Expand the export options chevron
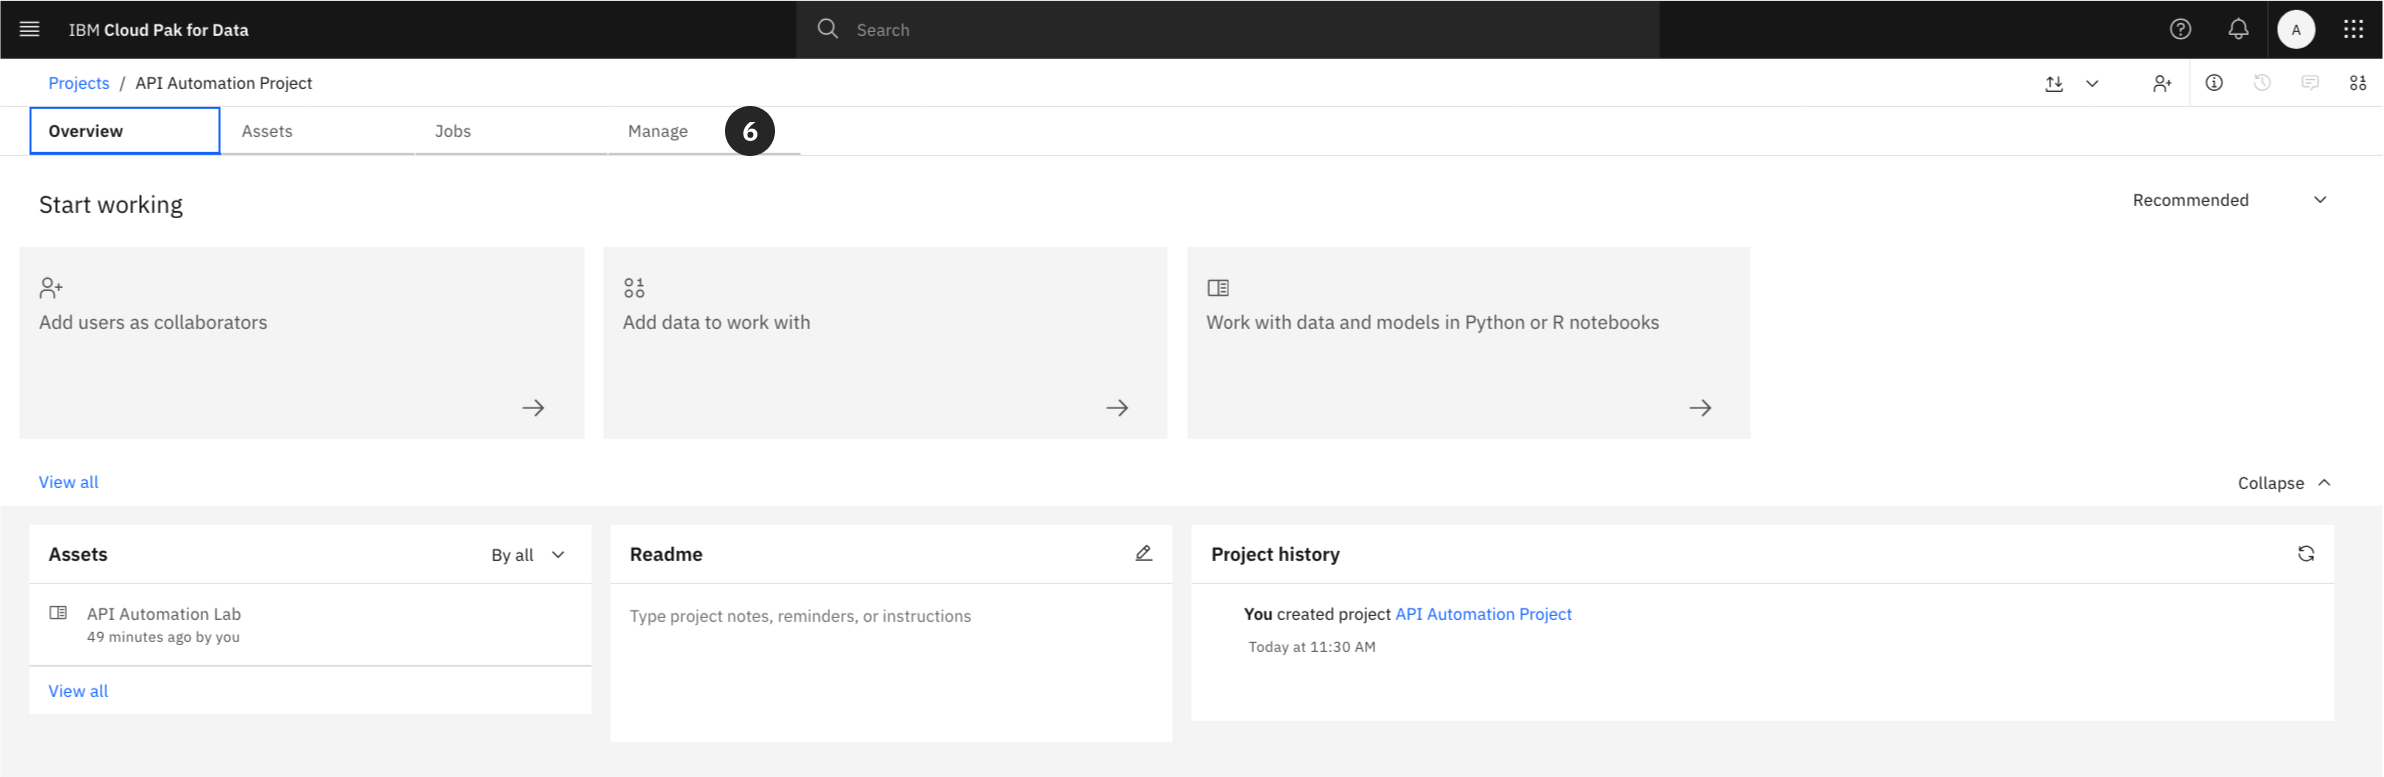 [x=2092, y=83]
